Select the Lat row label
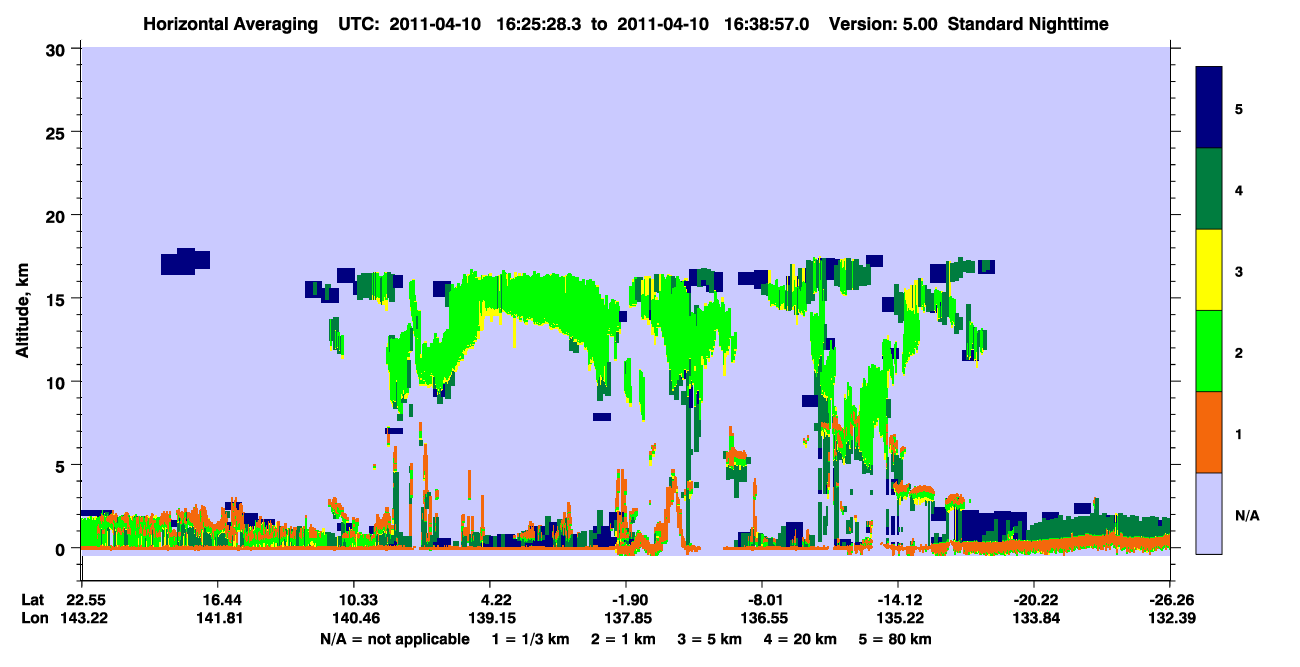Viewport: 1300px width, 667px height. coord(32,600)
